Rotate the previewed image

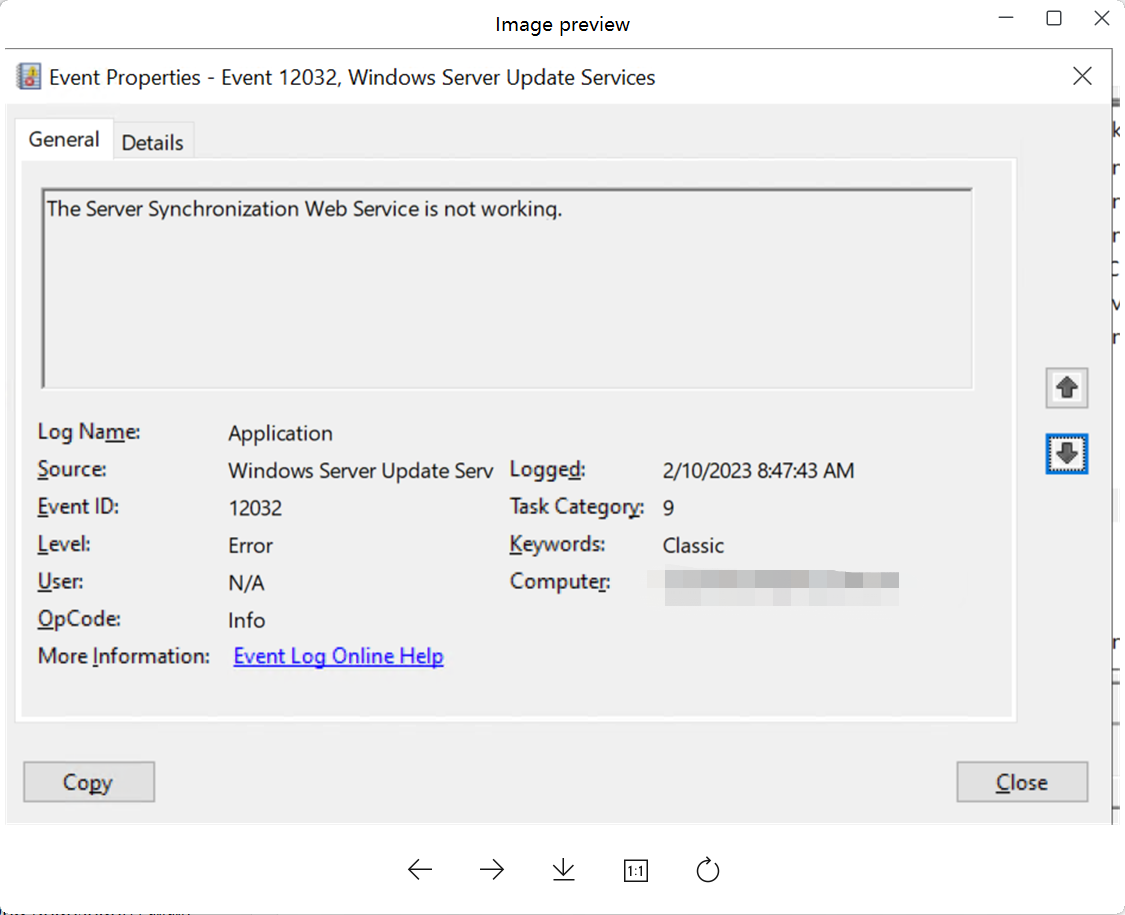point(707,870)
